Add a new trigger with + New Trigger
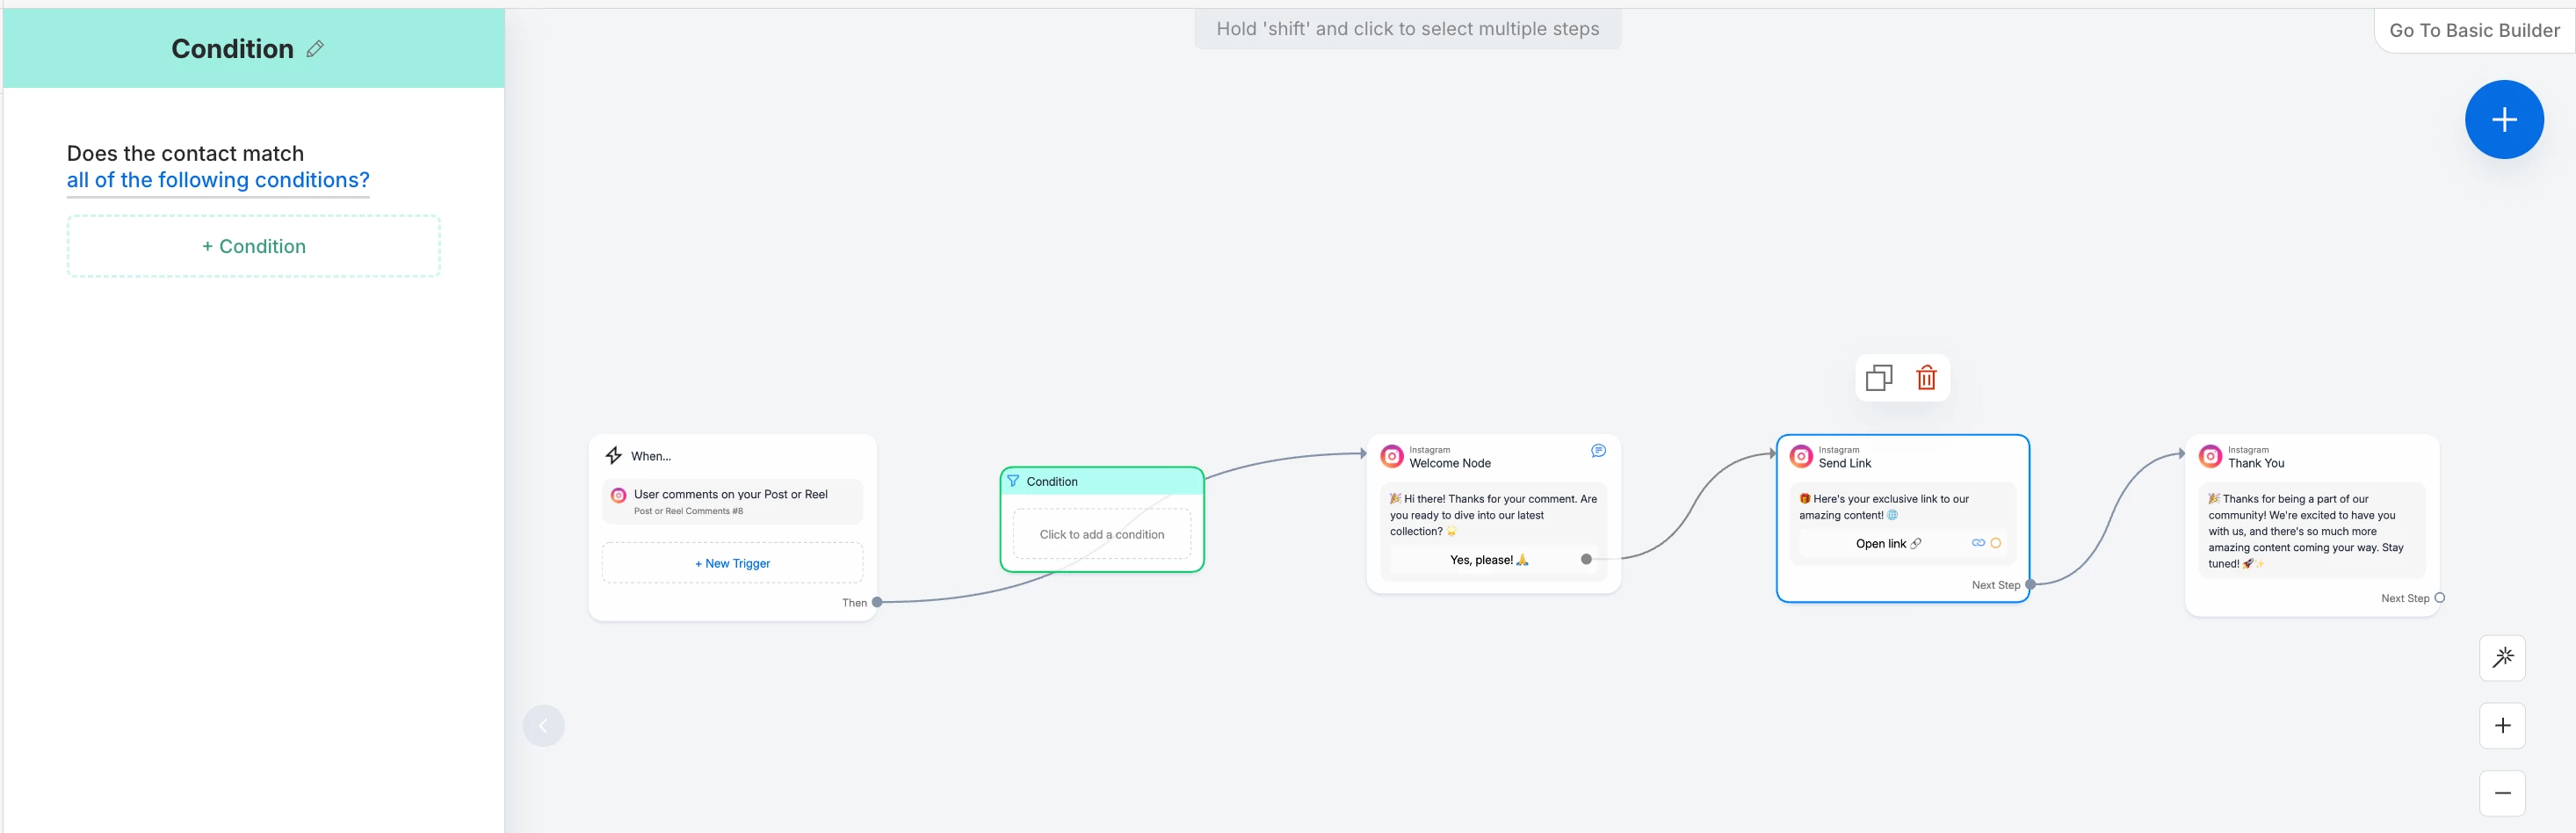Viewport: 2576px width, 833px height. click(x=732, y=563)
